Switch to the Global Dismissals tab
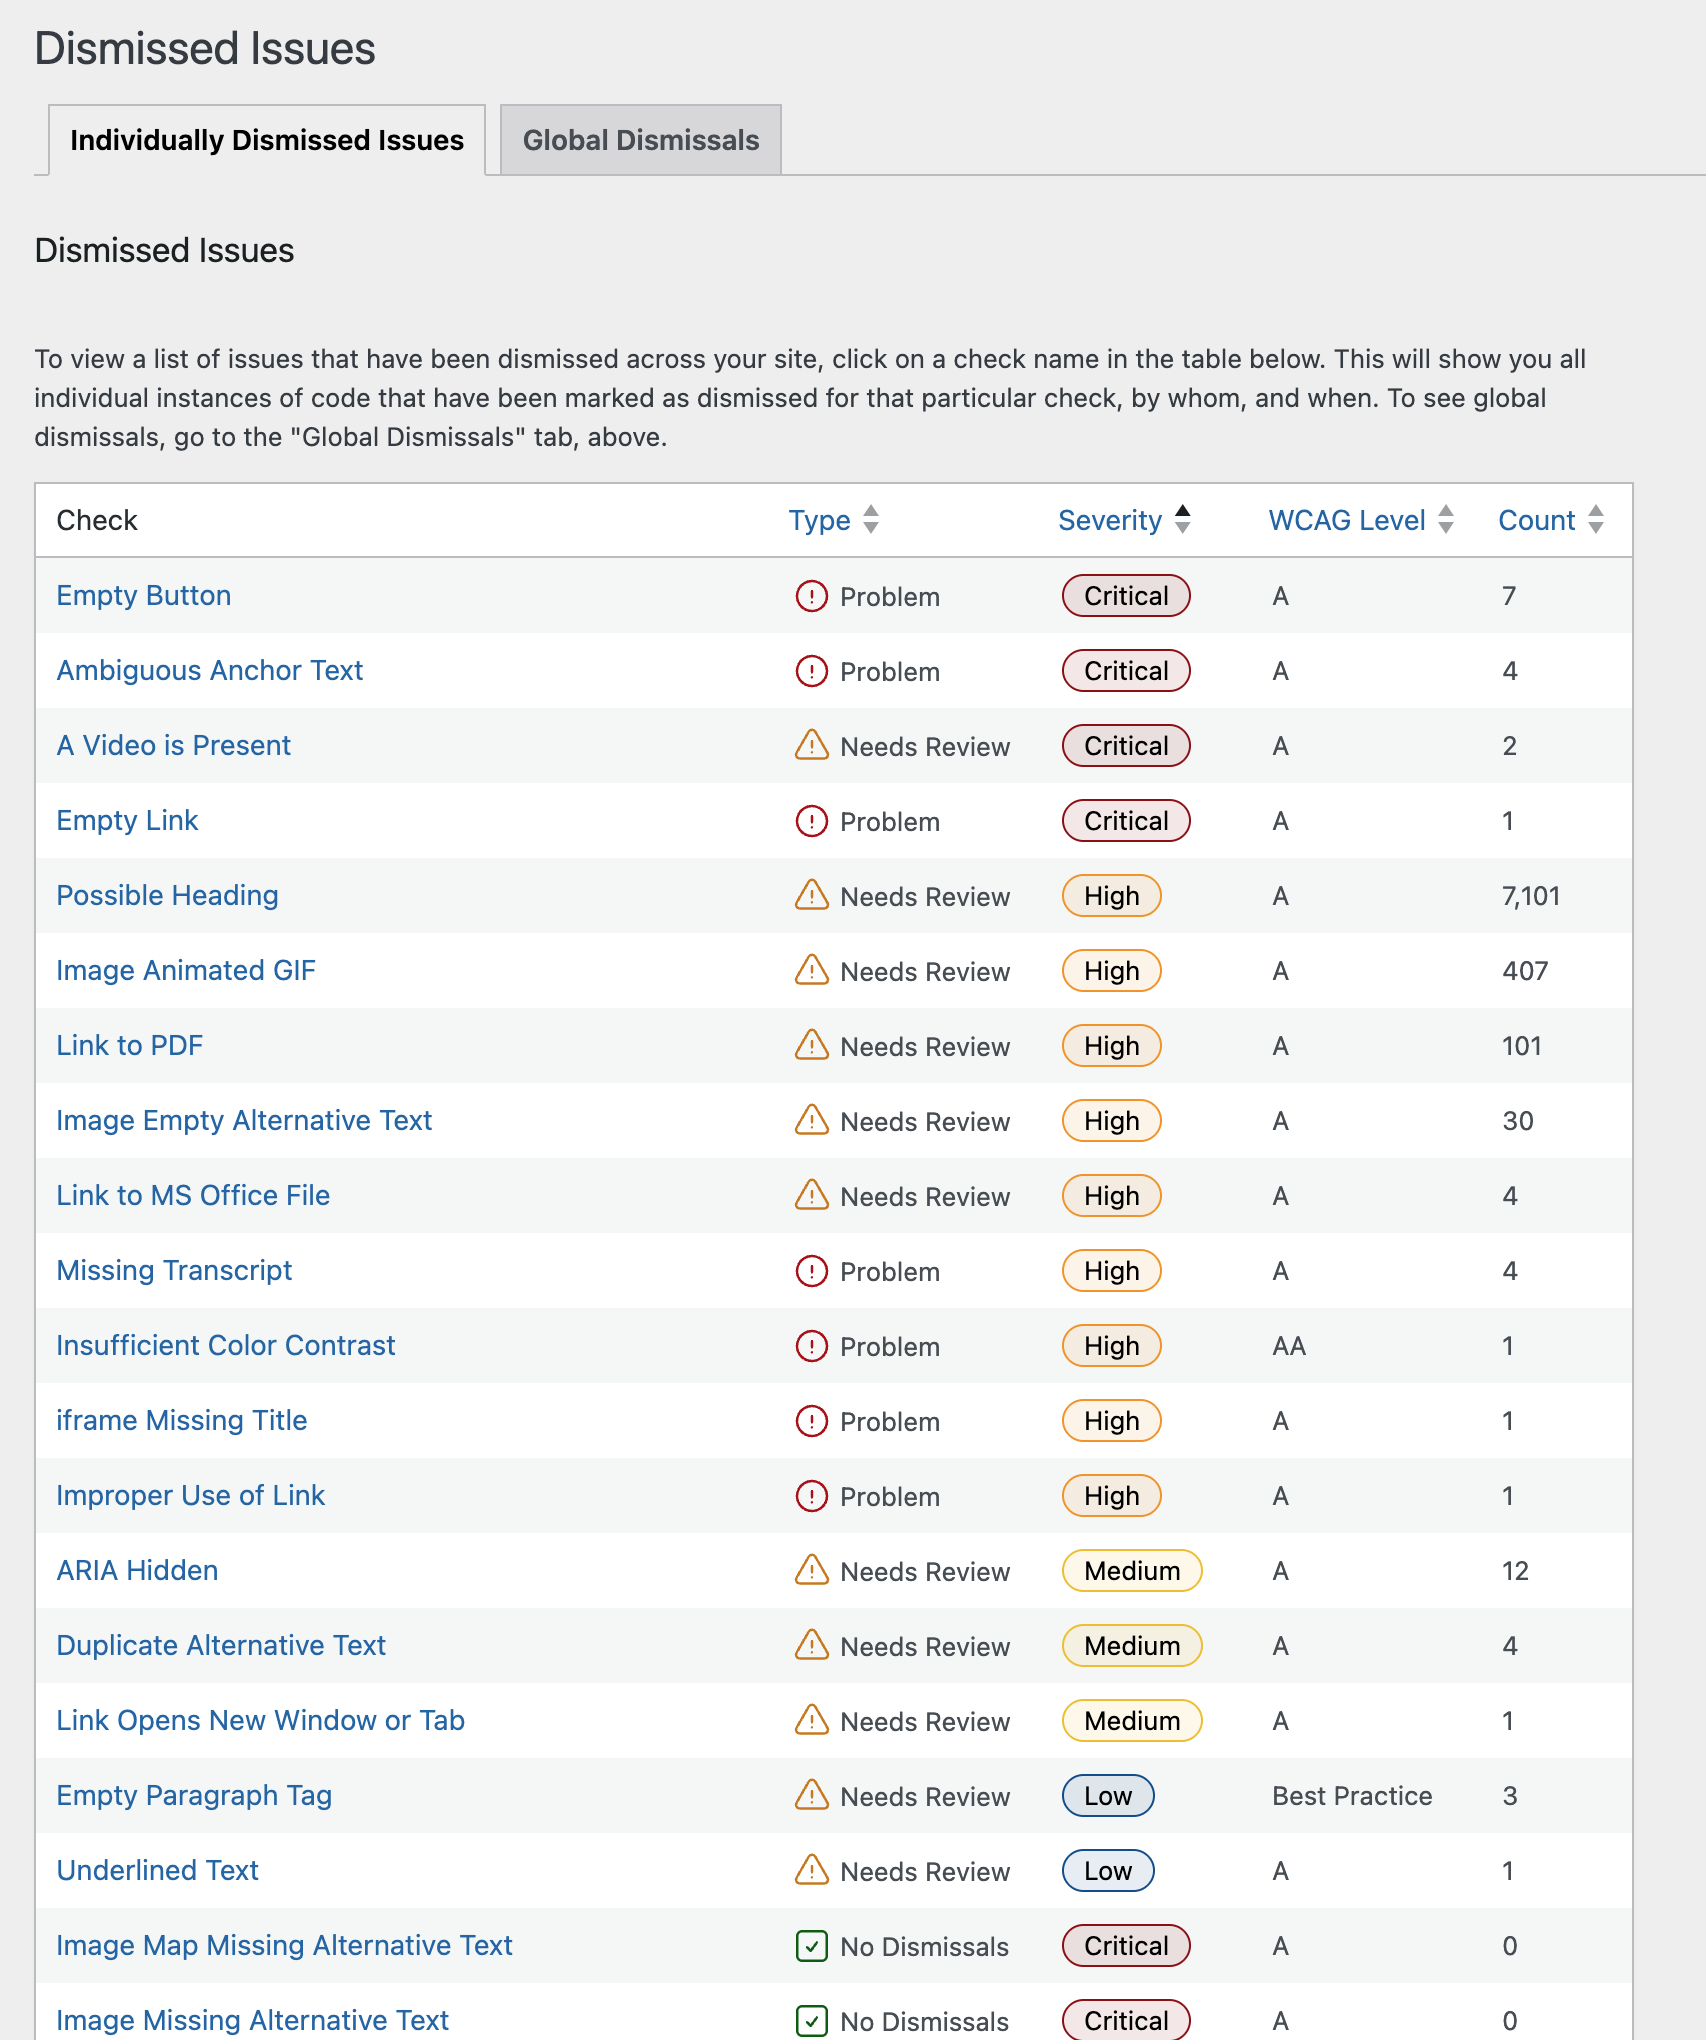 point(640,139)
